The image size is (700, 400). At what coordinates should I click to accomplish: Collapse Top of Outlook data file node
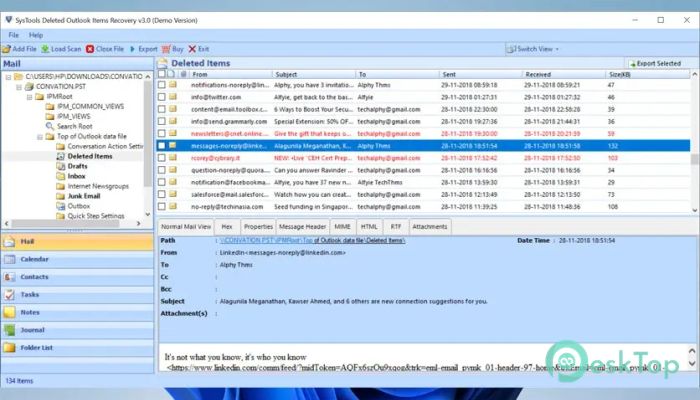[x=40, y=137]
